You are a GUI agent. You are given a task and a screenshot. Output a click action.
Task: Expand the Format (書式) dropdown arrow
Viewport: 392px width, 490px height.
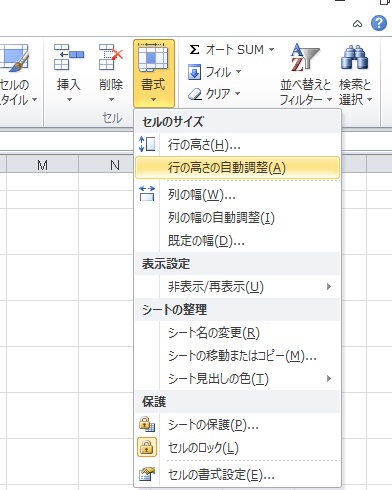click(x=153, y=99)
